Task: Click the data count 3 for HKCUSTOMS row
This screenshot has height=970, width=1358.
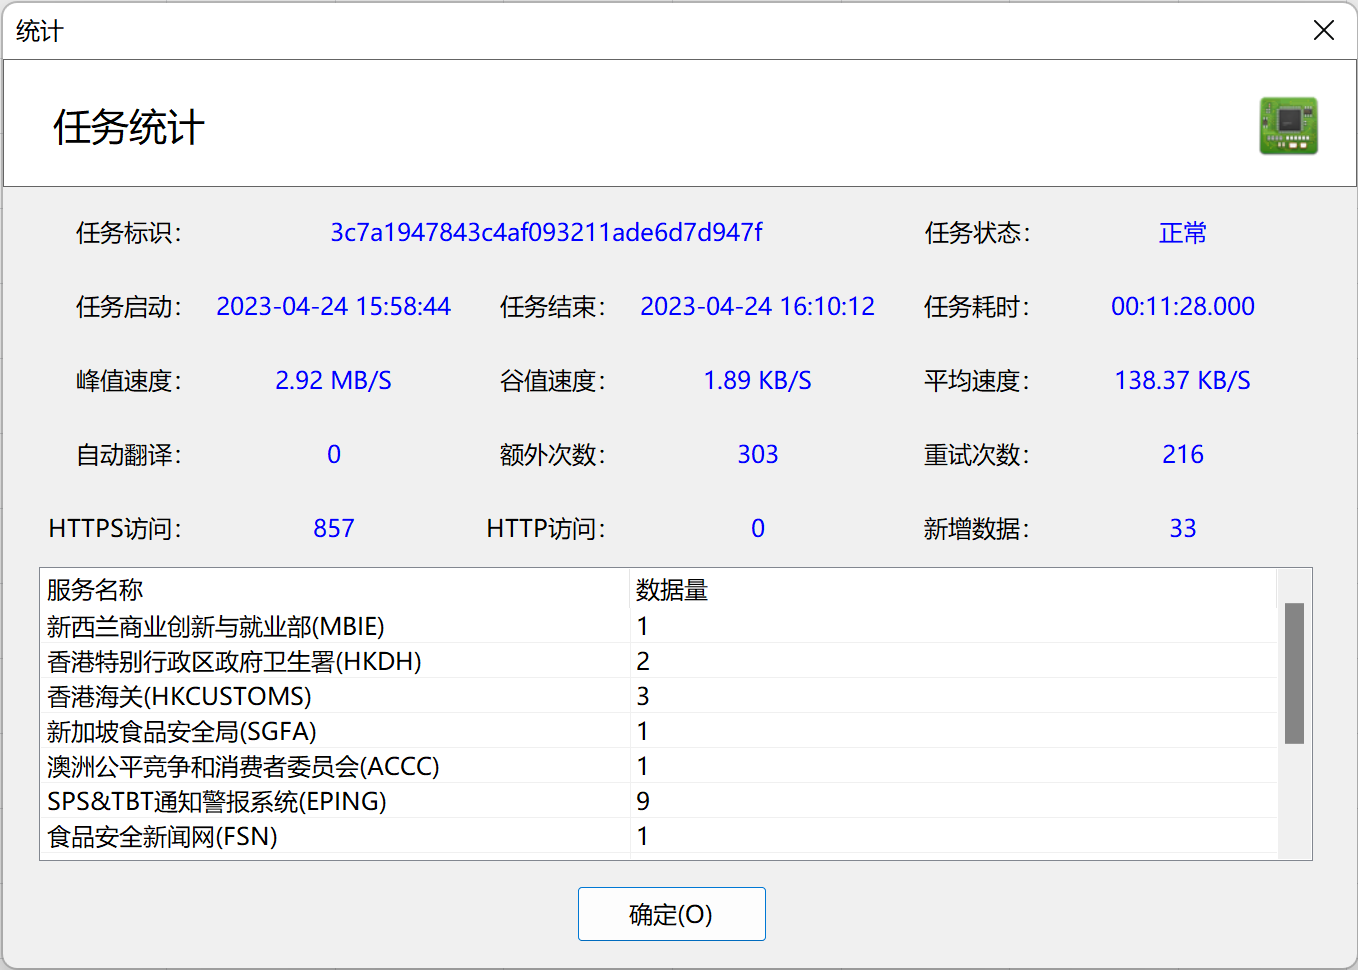Action: (x=643, y=696)
